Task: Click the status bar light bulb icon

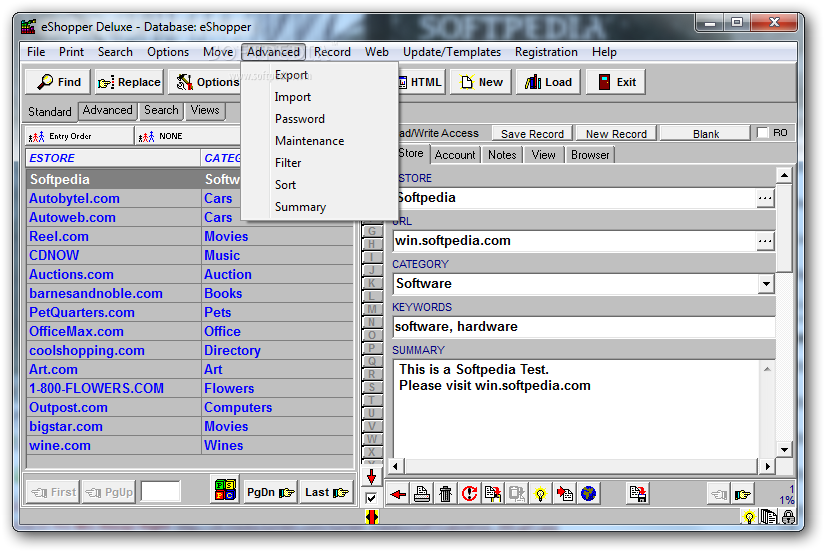Action: click(749, 517)
